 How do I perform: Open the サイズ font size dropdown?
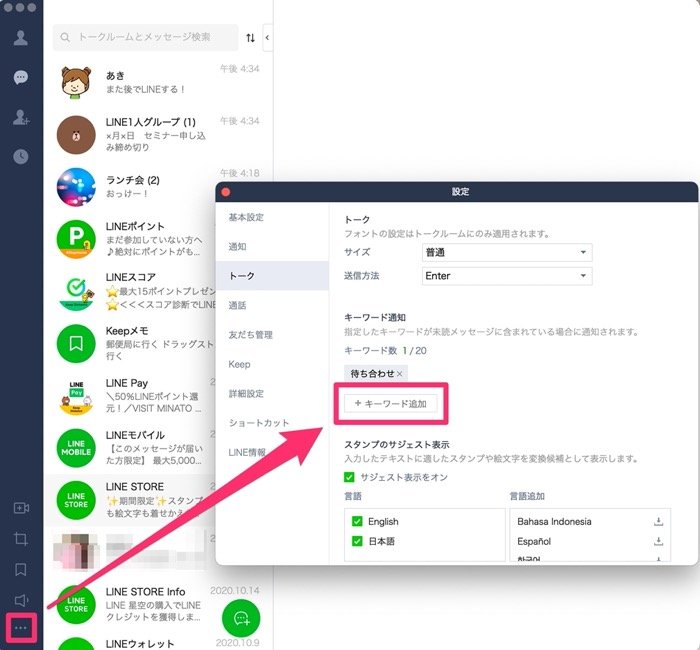pyautogui.click(x=507, y=252)
